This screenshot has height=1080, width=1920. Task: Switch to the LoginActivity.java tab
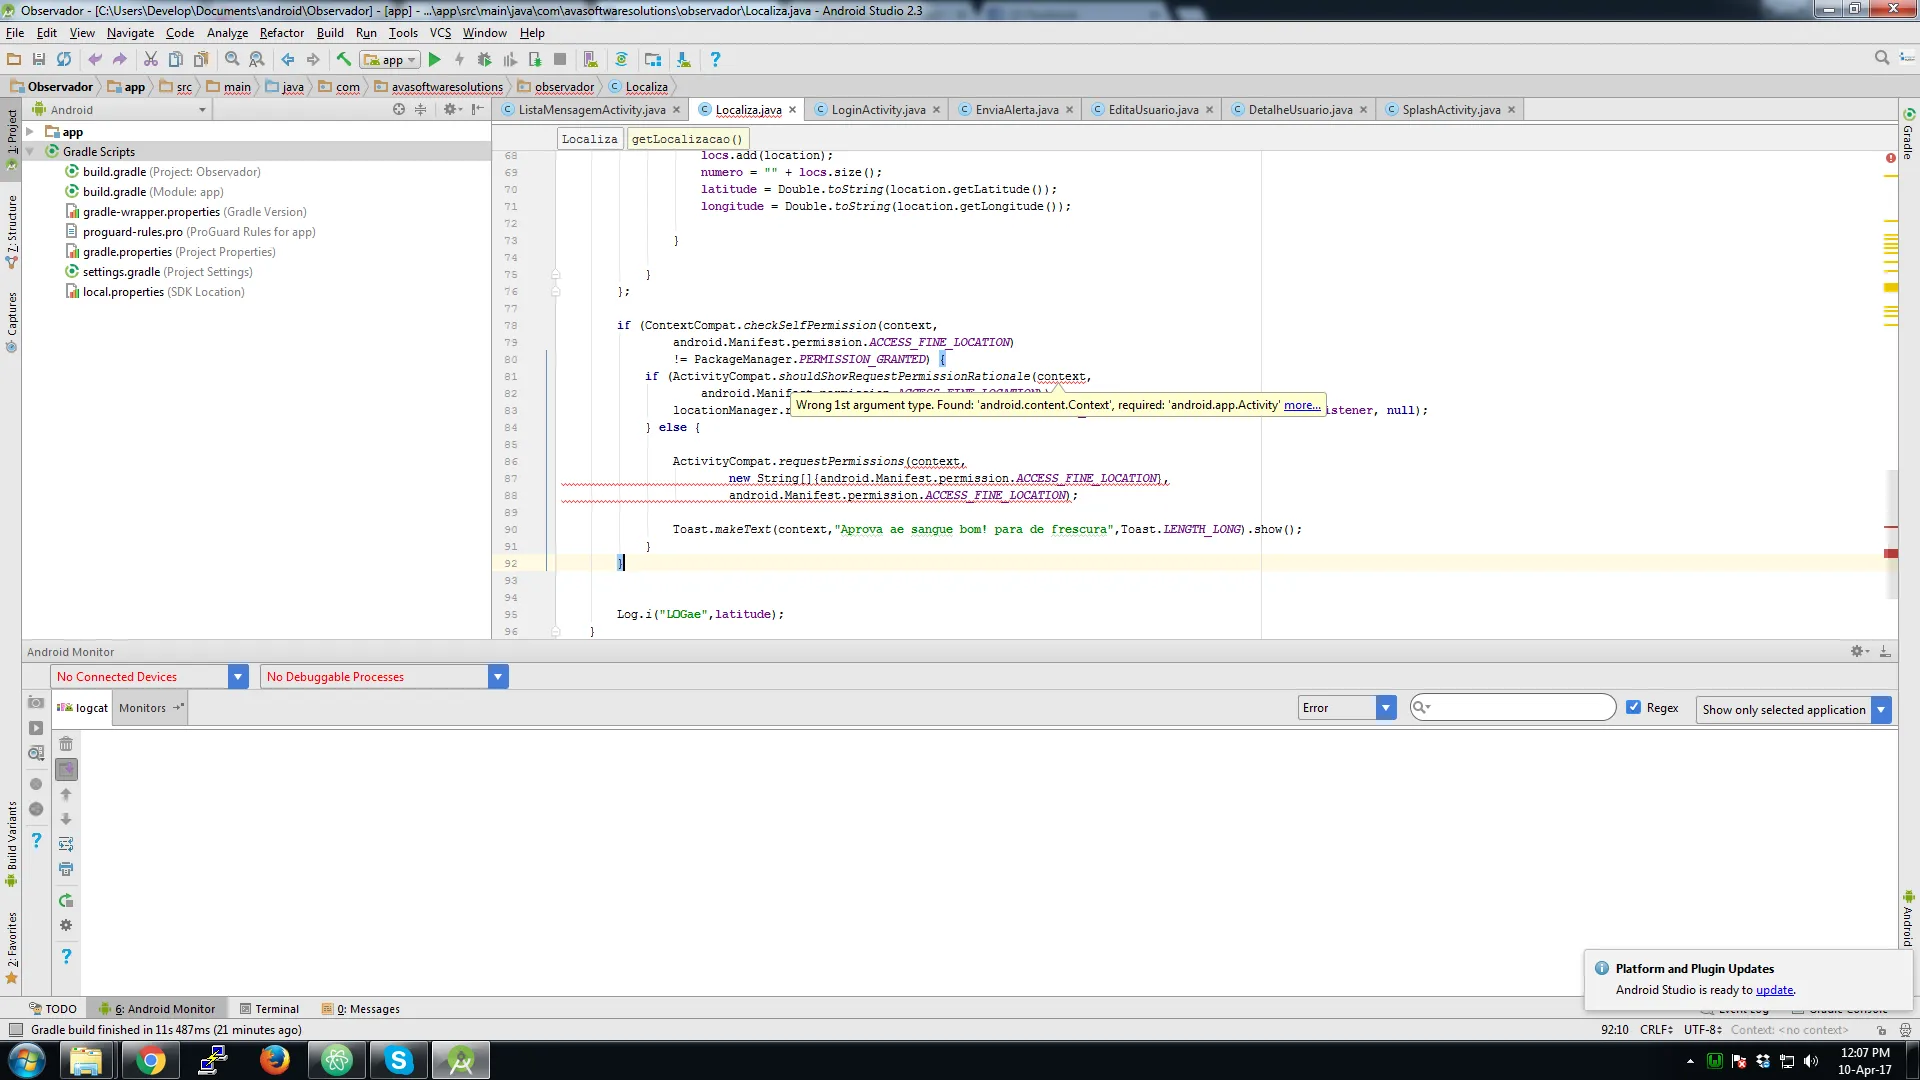[877, 110]
